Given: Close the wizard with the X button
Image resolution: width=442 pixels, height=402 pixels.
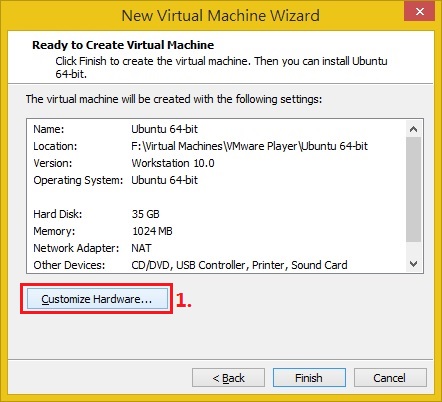Looking at the screenshot, I should pyautogui.click(x=419, y=12).
